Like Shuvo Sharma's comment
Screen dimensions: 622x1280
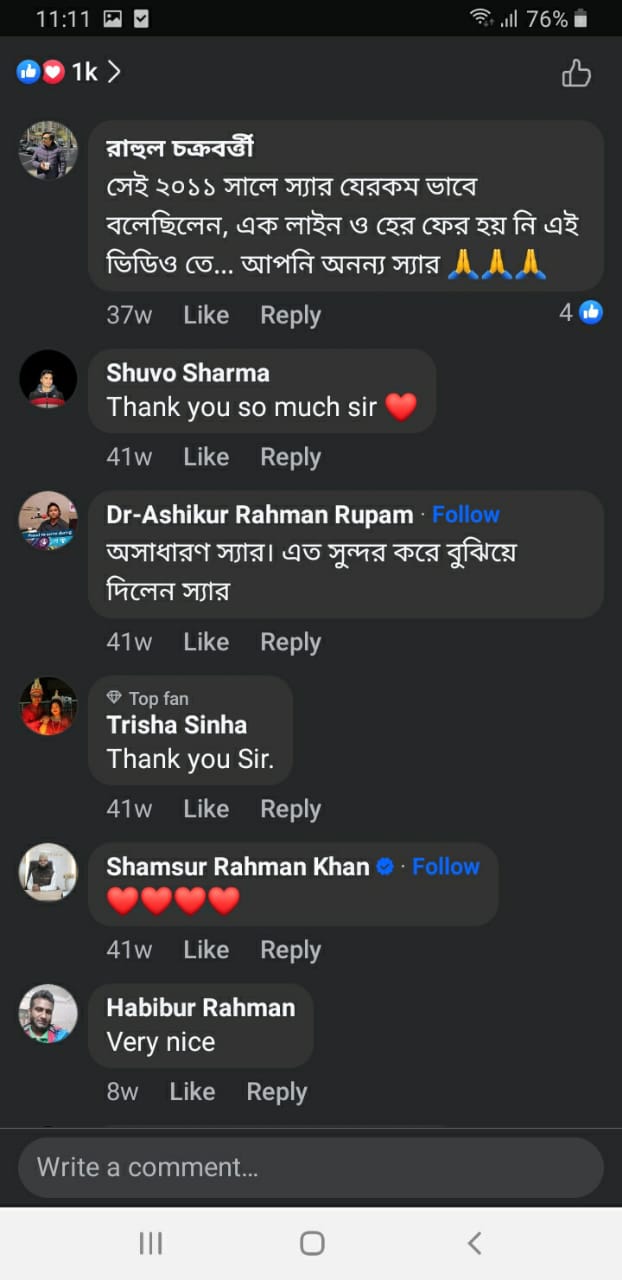pyautogui.click(x=206, y=457)
